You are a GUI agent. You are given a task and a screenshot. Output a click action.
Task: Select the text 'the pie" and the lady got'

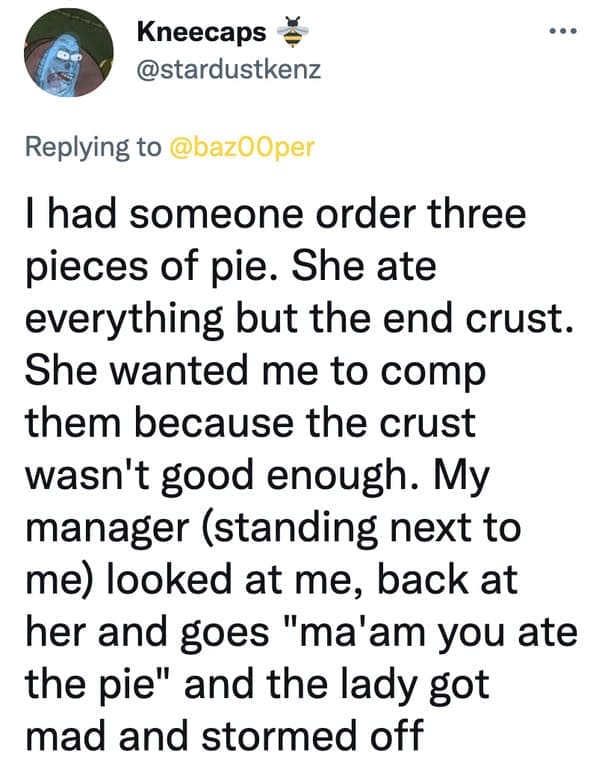[x=257, y=686]
